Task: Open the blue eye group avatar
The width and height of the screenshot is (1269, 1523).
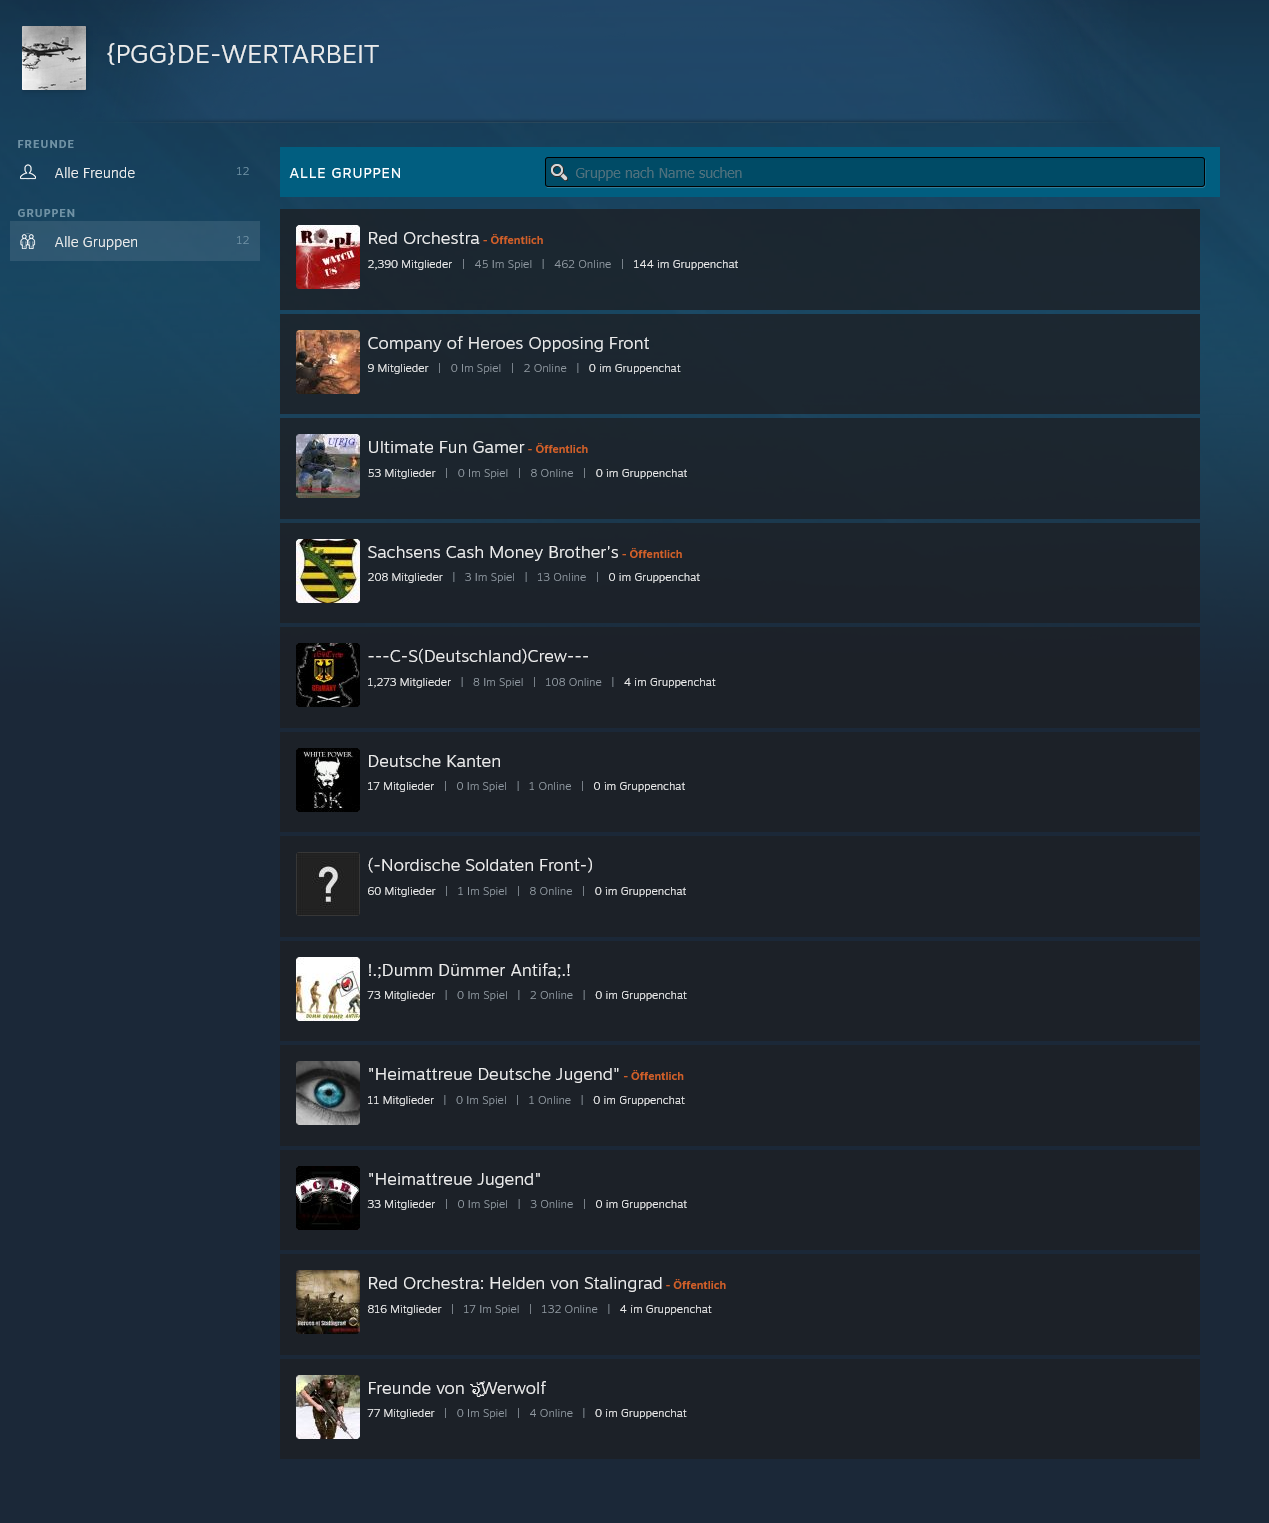Action: pos(327,1093)
